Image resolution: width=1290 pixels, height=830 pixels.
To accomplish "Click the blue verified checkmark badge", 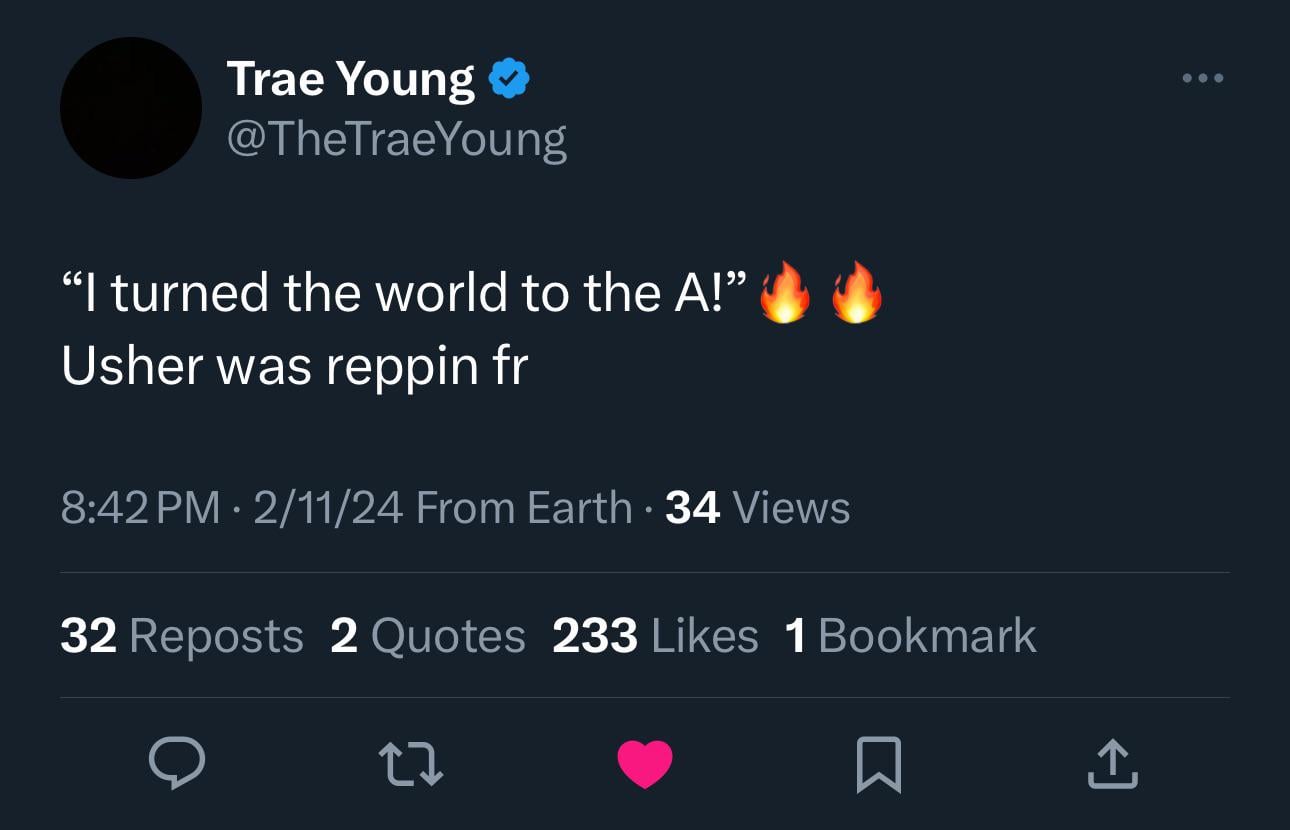I will pos(509,80).
